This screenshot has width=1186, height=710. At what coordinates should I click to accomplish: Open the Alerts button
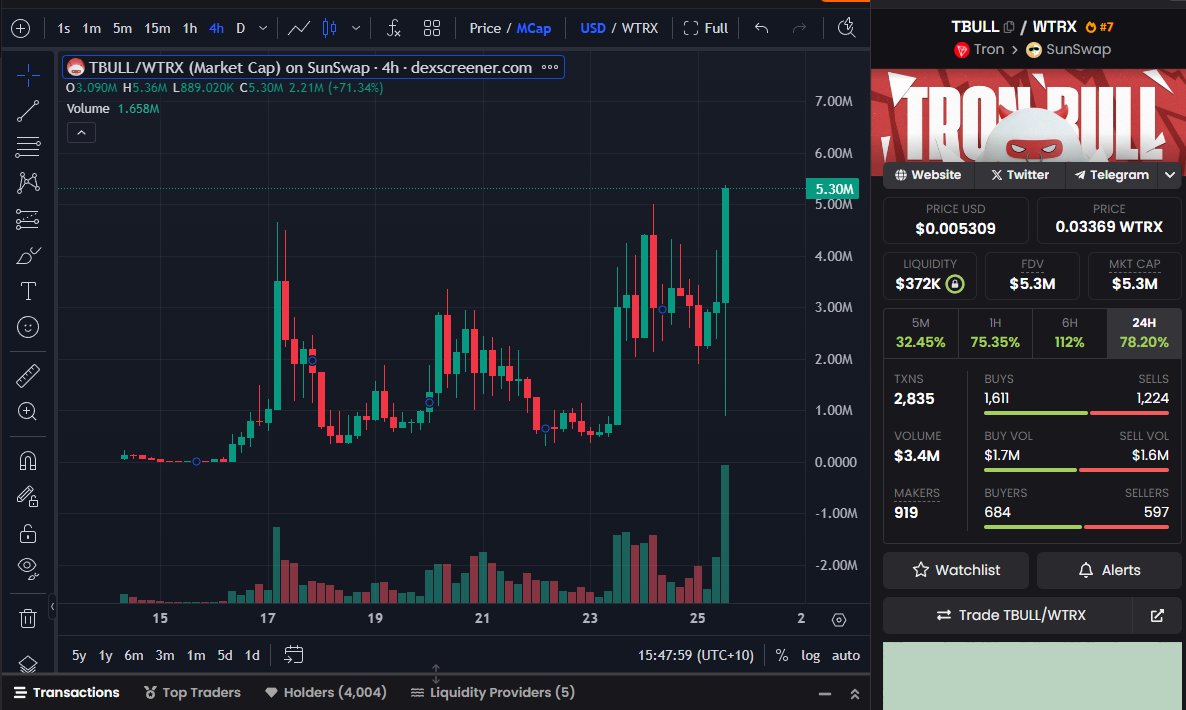(x=1109, y=570)
